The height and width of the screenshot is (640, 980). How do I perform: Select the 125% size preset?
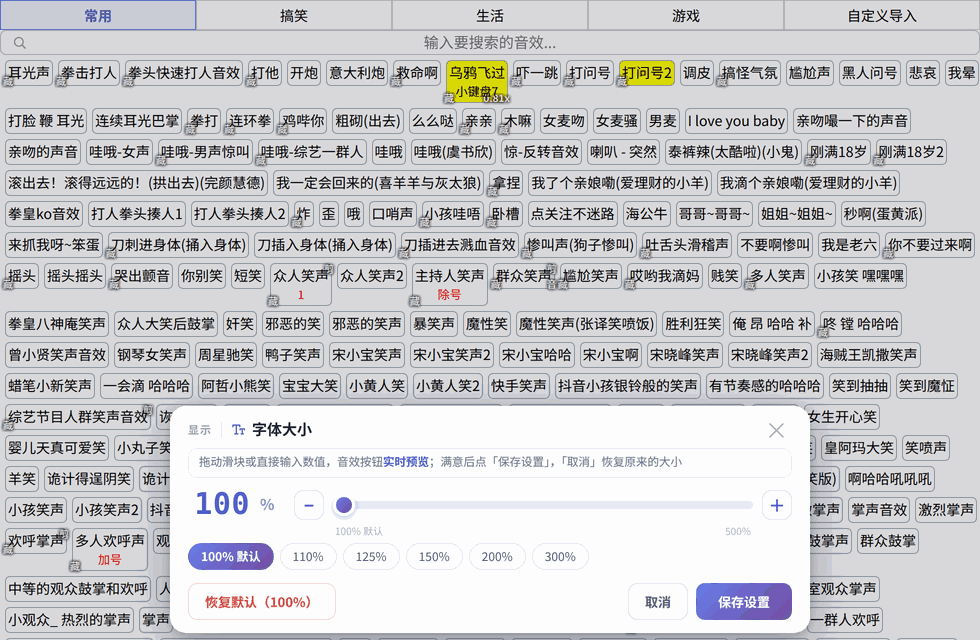click(x=371, y=556)
